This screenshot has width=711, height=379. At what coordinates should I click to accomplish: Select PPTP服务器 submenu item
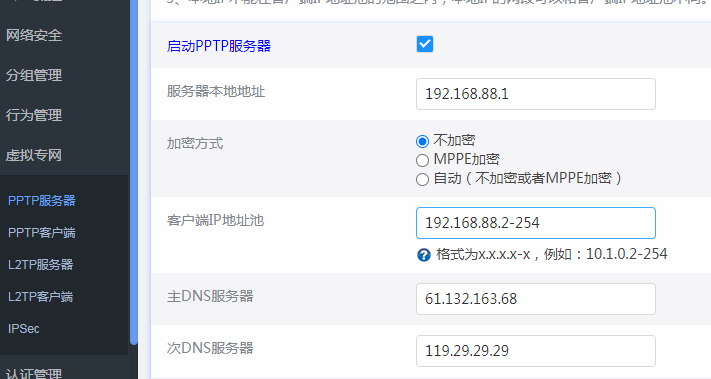[42, 200]
